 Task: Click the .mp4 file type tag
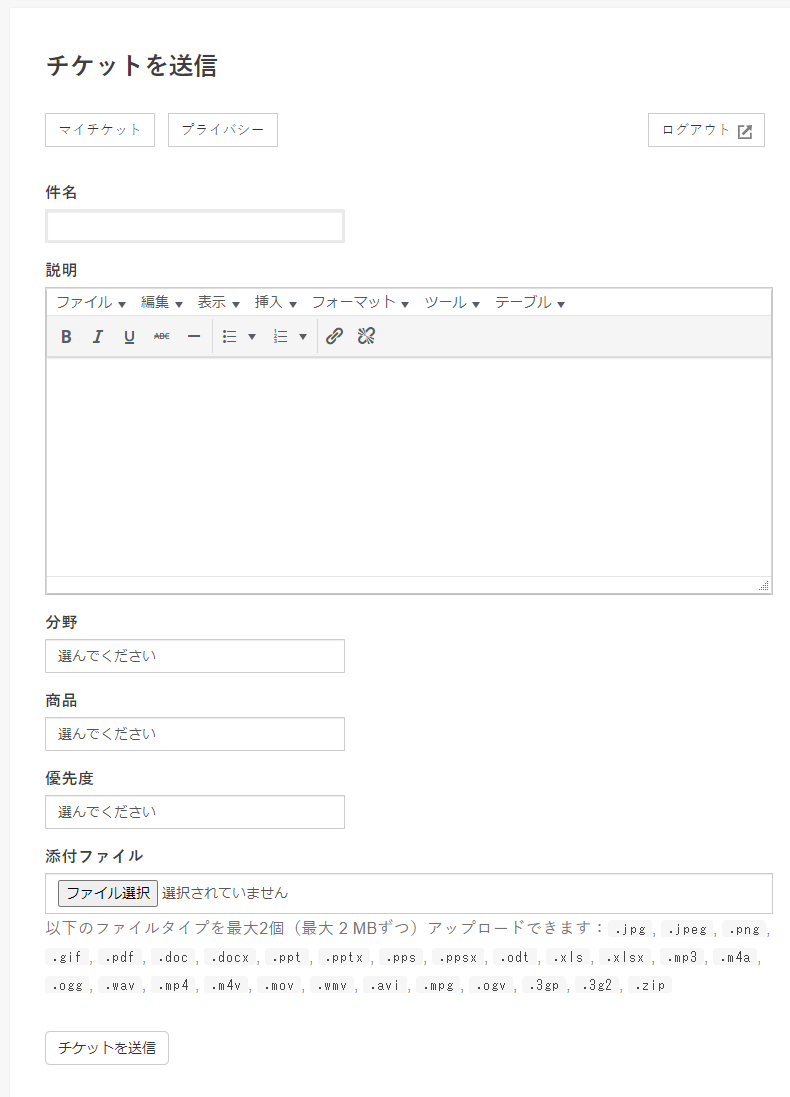173,985
